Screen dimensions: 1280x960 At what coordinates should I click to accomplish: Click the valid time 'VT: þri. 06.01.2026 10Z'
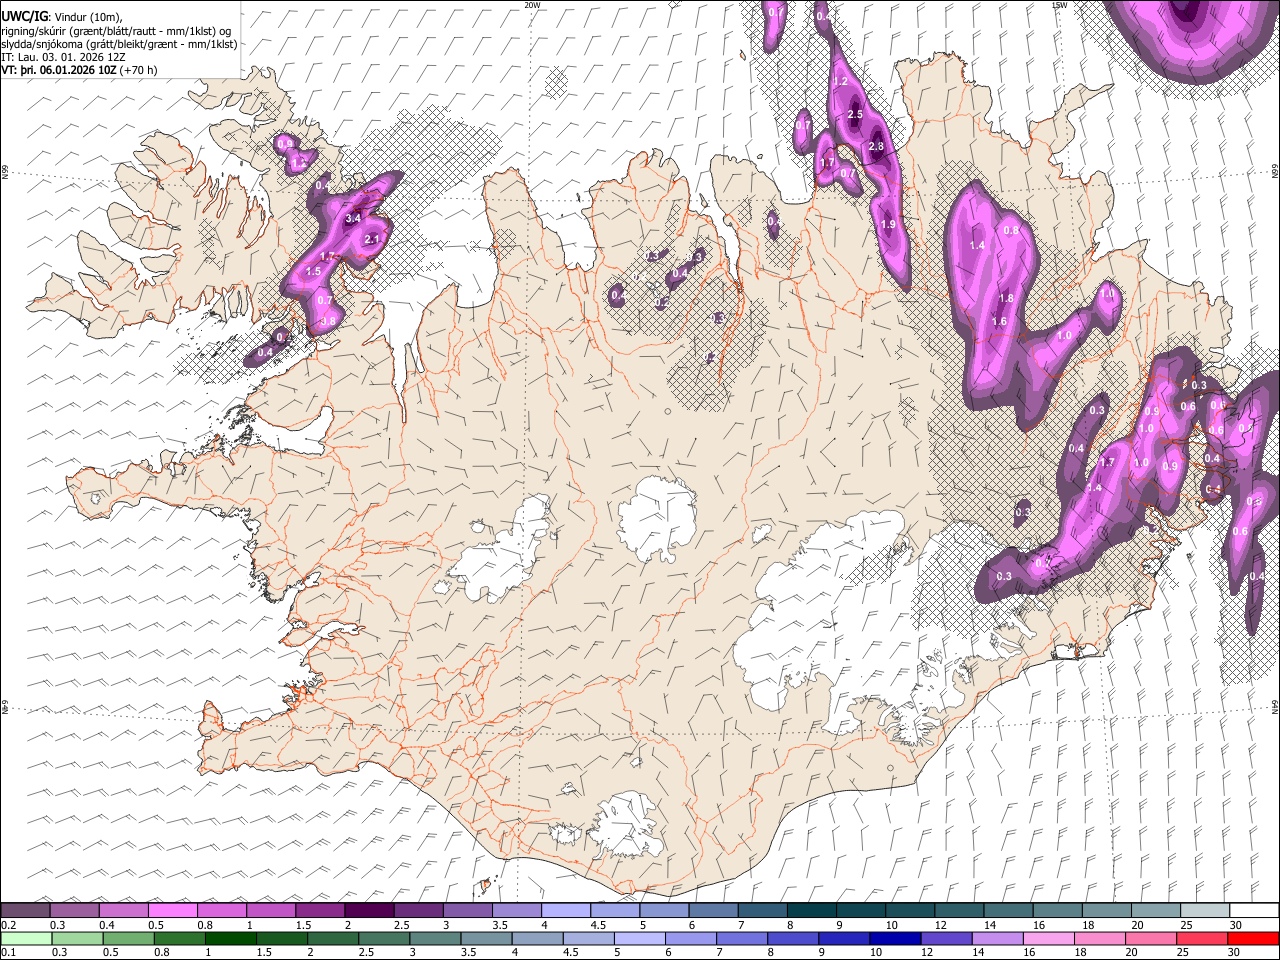click(x=58, y=71)
